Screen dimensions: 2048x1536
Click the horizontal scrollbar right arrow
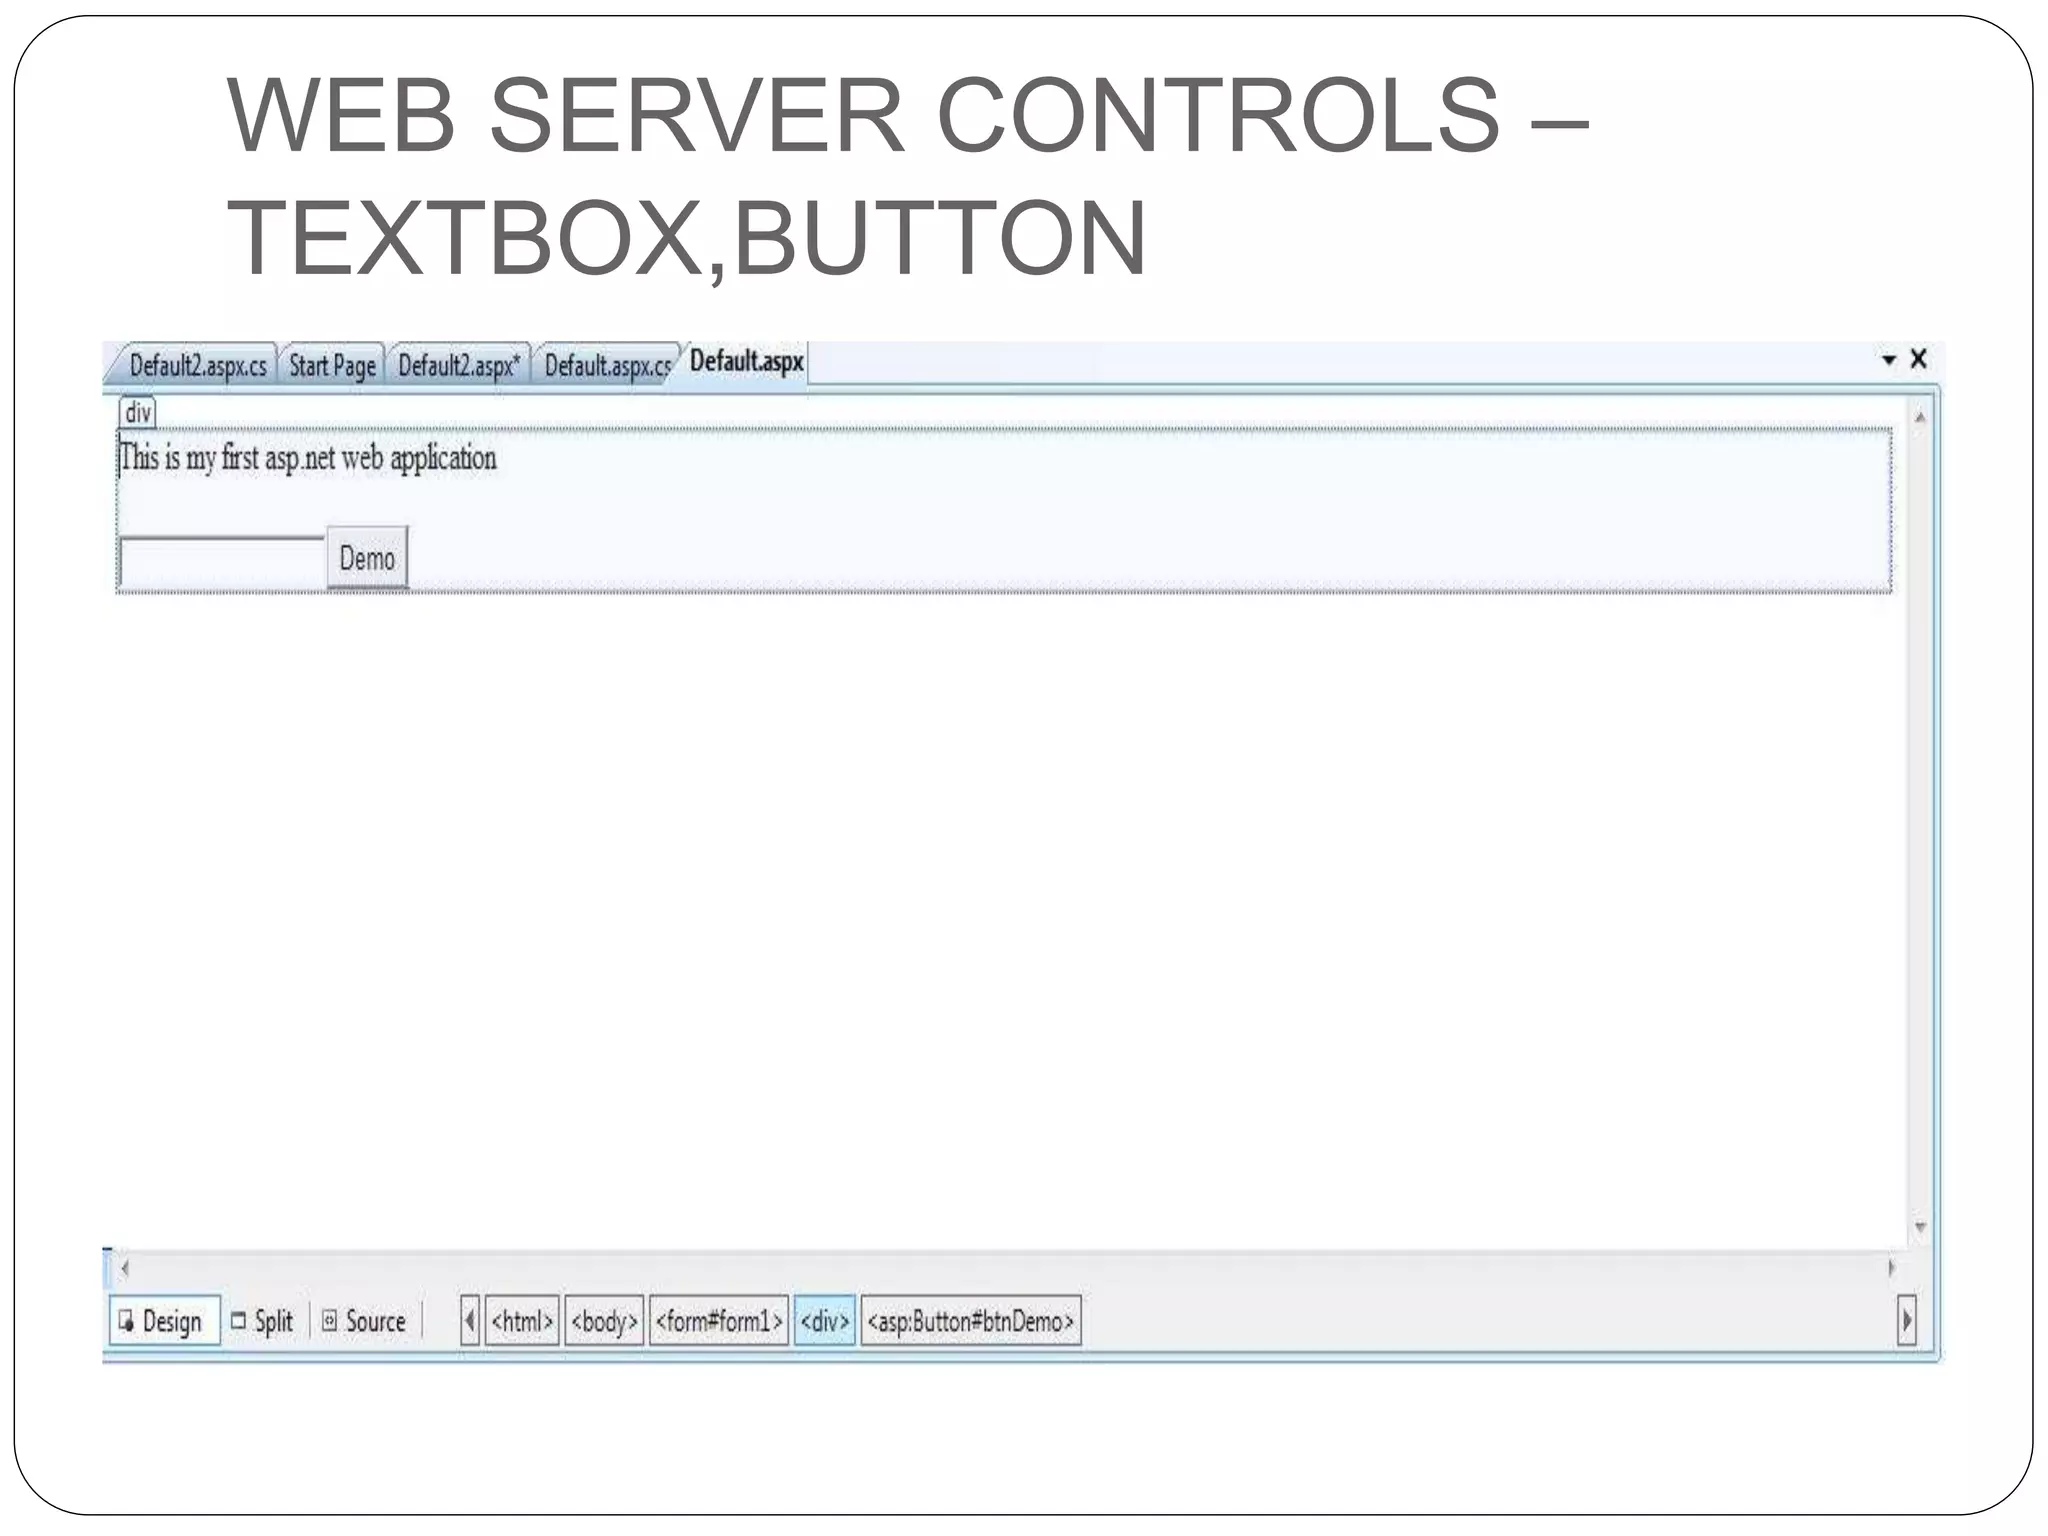coord(1891,1268)
